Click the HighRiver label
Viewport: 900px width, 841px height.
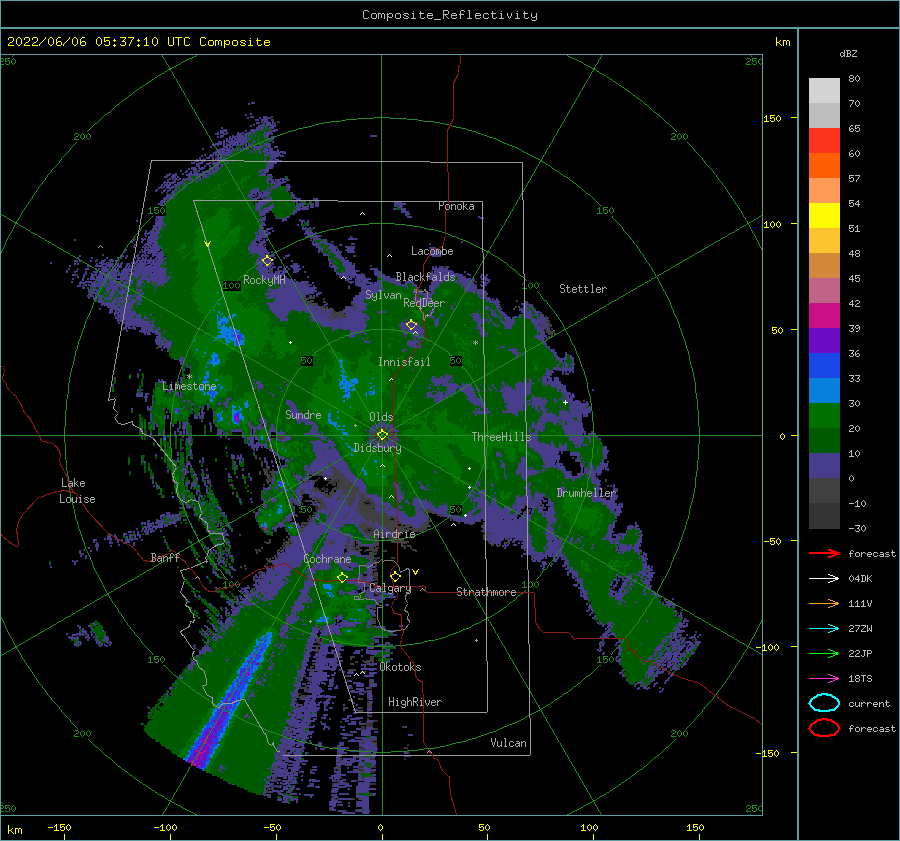pos(415,702)
